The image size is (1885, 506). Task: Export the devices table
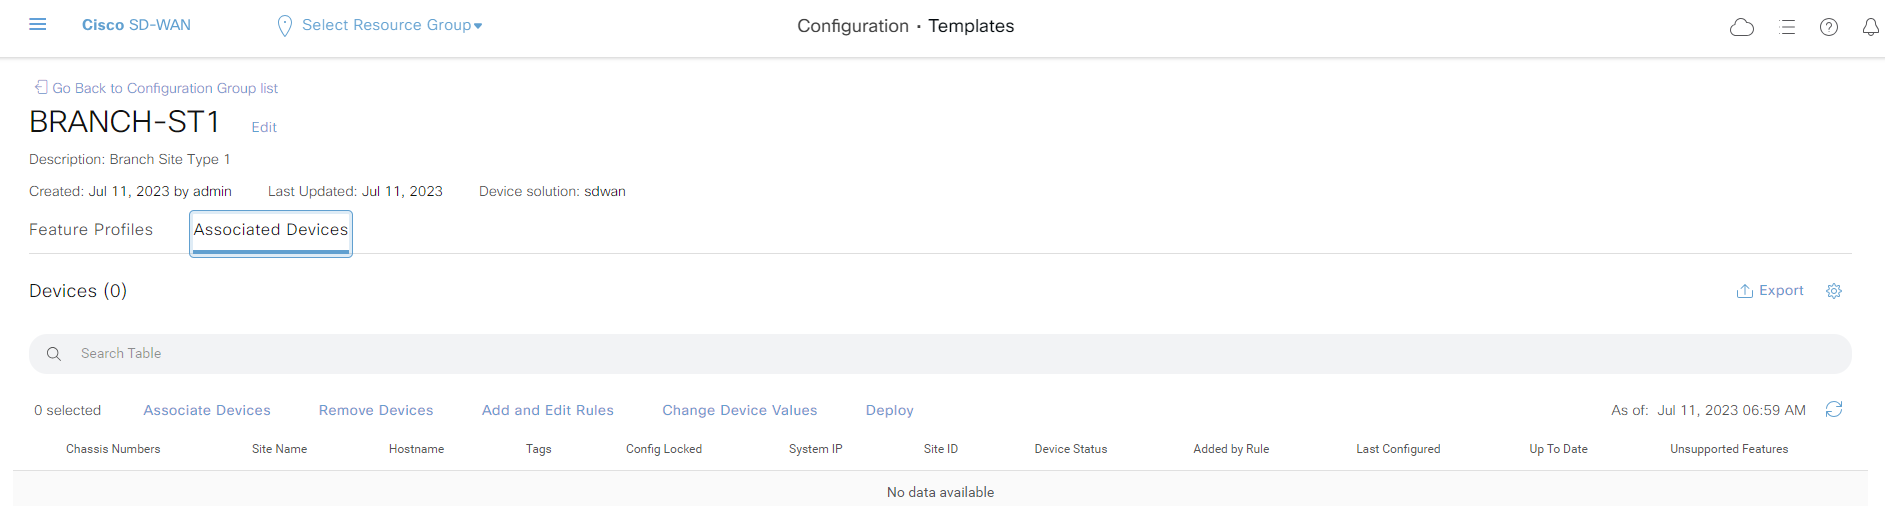[x=1770, y=291]
